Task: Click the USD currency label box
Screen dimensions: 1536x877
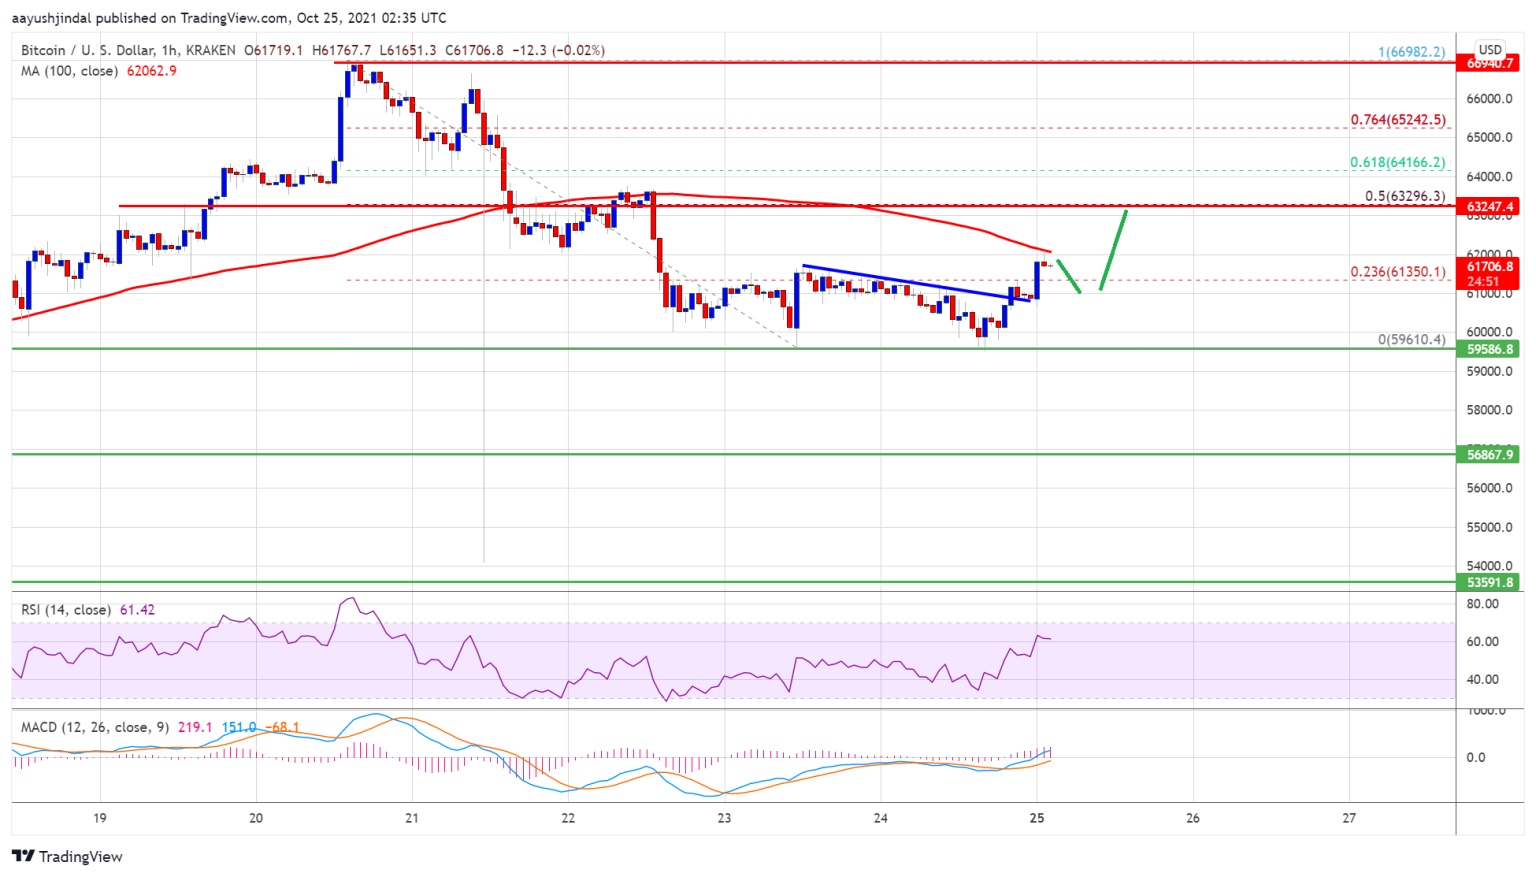Action: coord(1490,49)
